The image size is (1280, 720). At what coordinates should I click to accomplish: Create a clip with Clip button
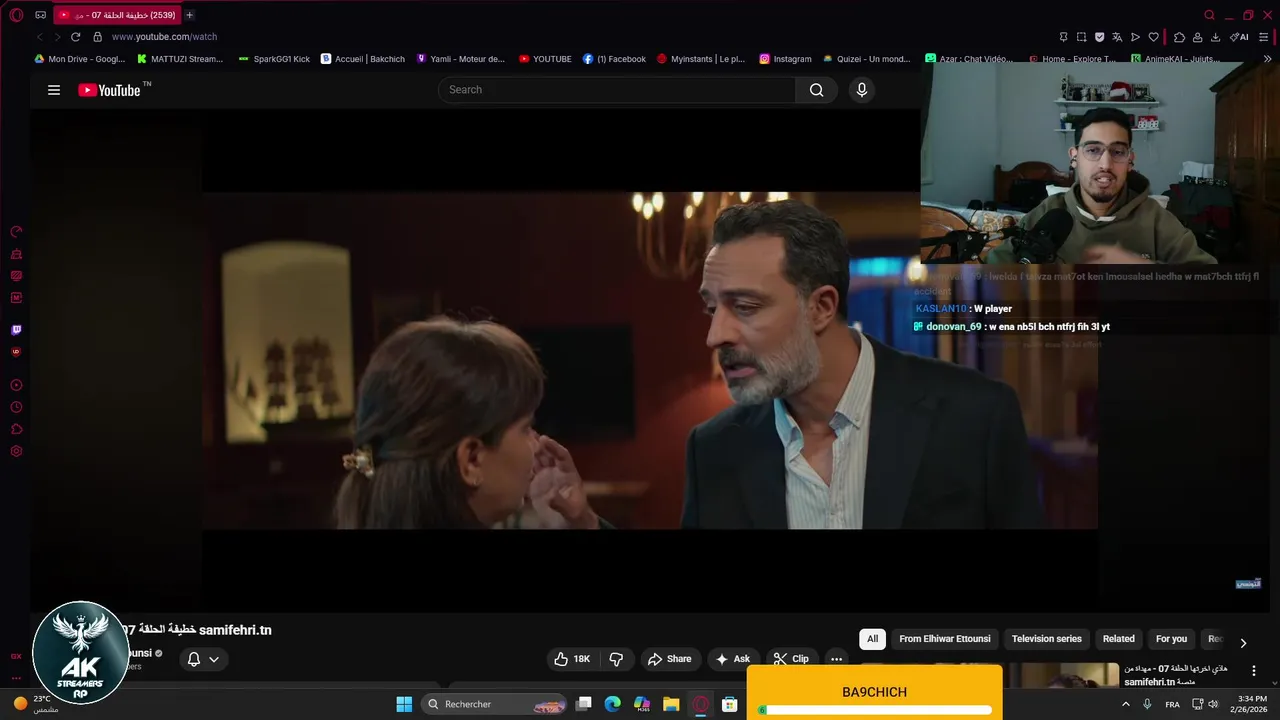pos(791,659)
